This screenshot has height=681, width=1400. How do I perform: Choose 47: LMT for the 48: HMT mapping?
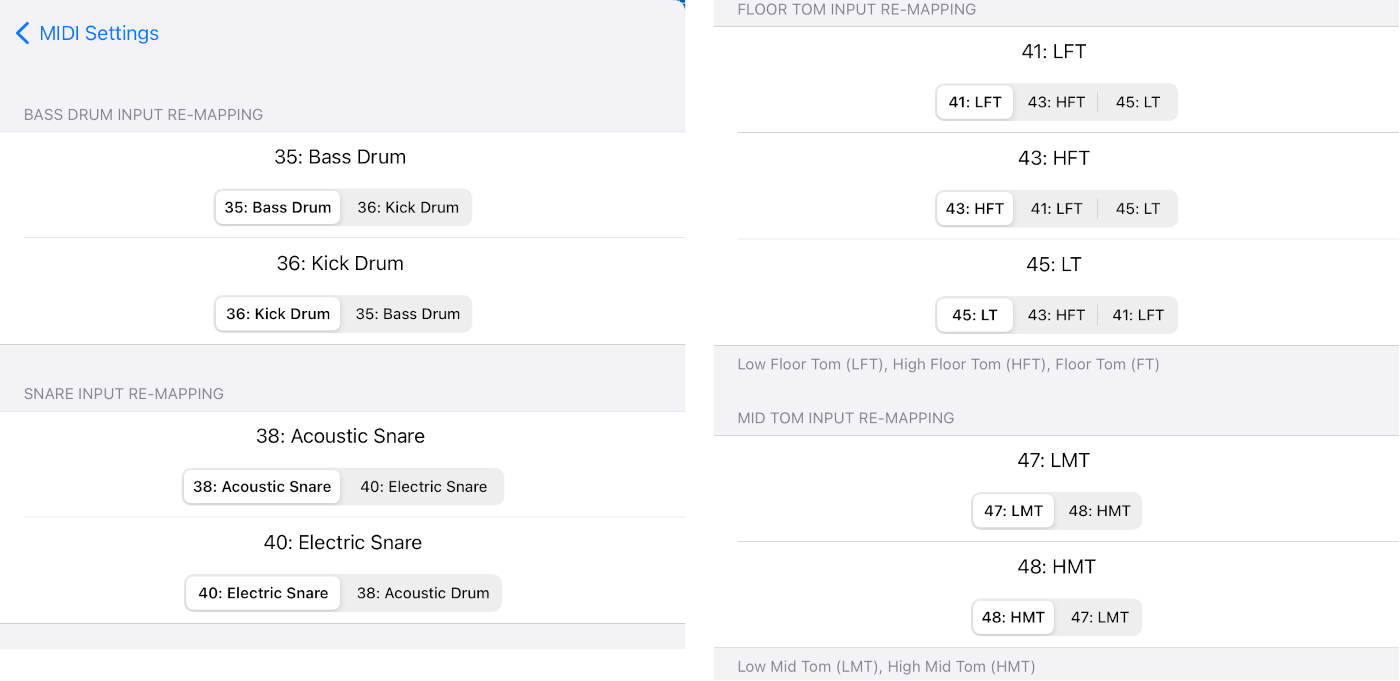click(1099, 617)
